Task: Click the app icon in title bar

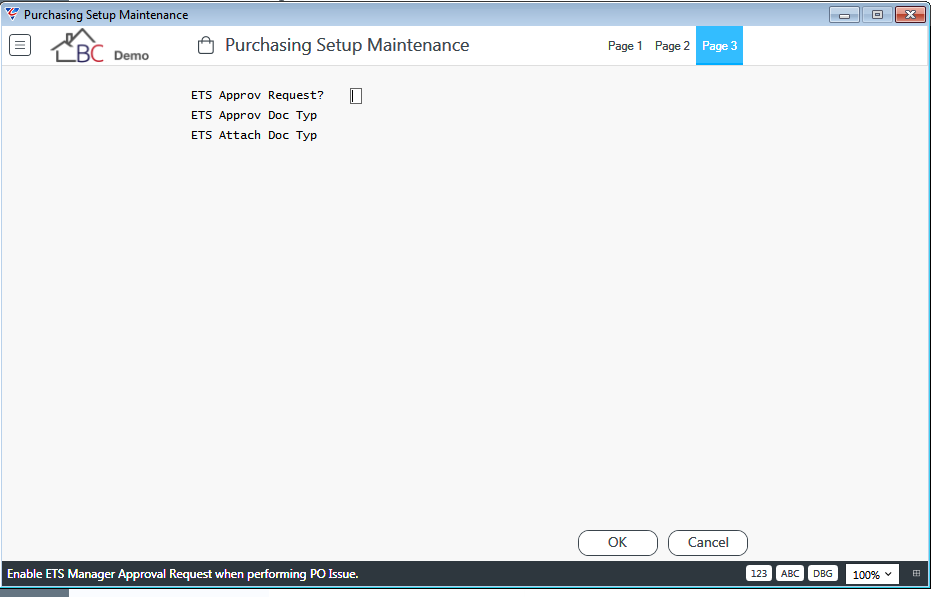Action: (x=11, y=14)
